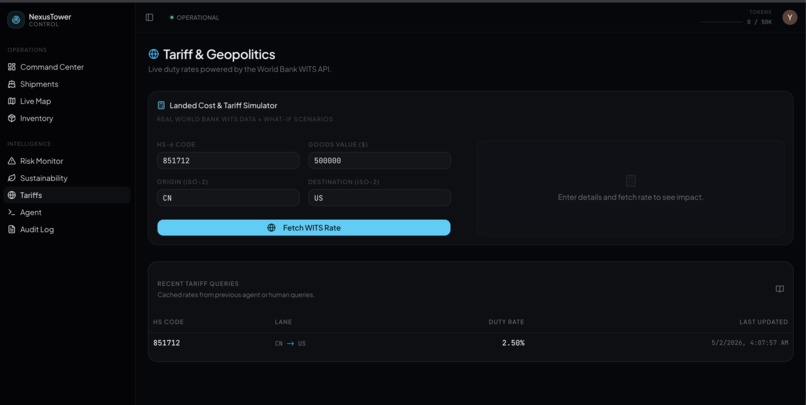
Task: Open Agent page
Action: [x=67, y=212]
